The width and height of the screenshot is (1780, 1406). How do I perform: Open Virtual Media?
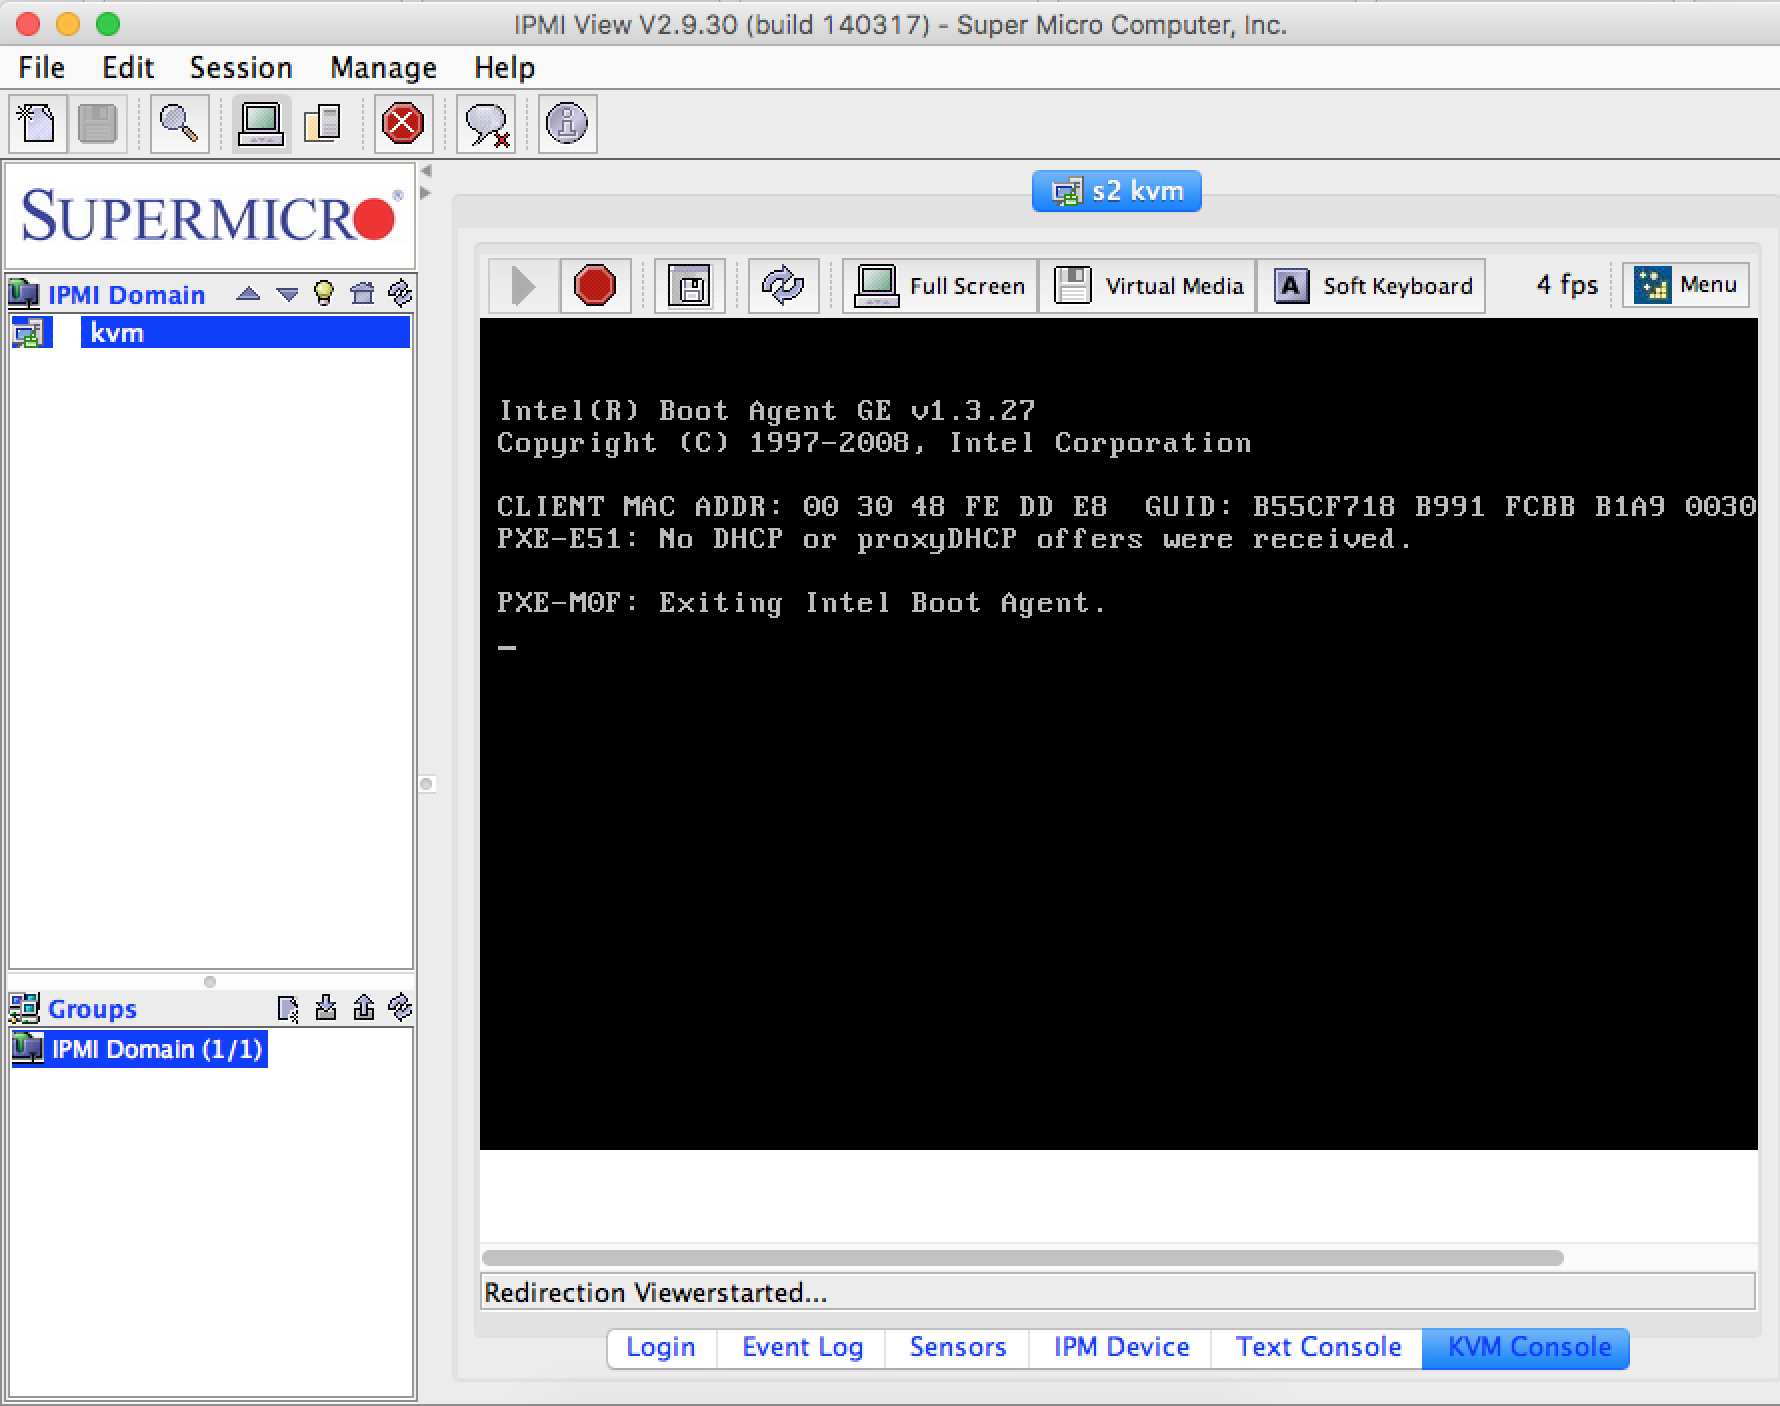tap(1148, 286)
